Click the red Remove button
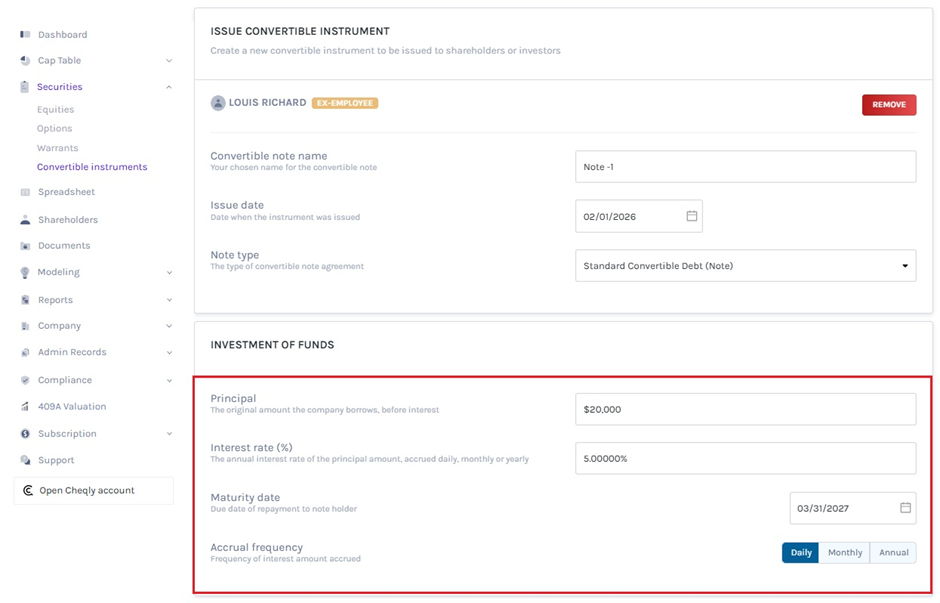This screenshot has width=940, height=603. 888,105
